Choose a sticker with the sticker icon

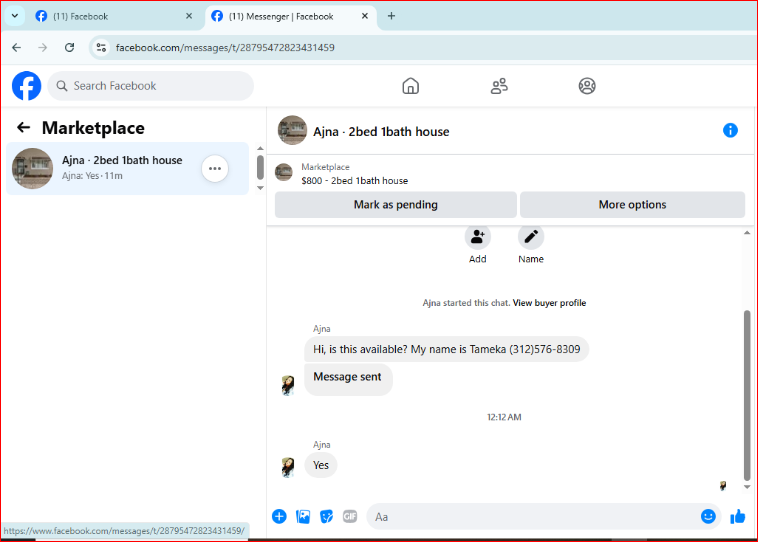tap(326, 516)
